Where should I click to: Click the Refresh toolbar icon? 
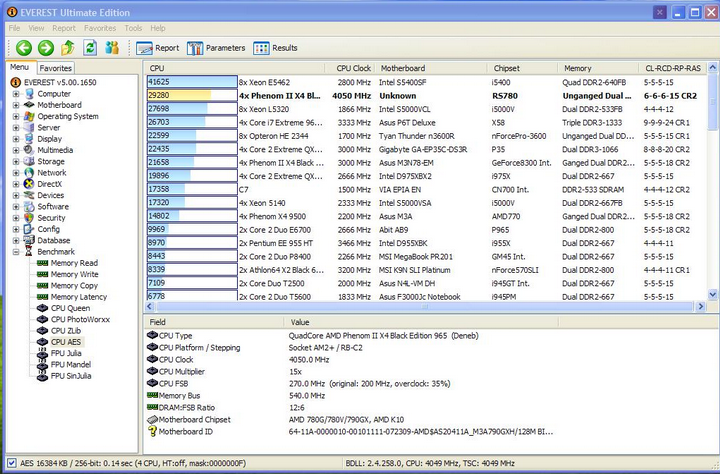click(89, 47)
